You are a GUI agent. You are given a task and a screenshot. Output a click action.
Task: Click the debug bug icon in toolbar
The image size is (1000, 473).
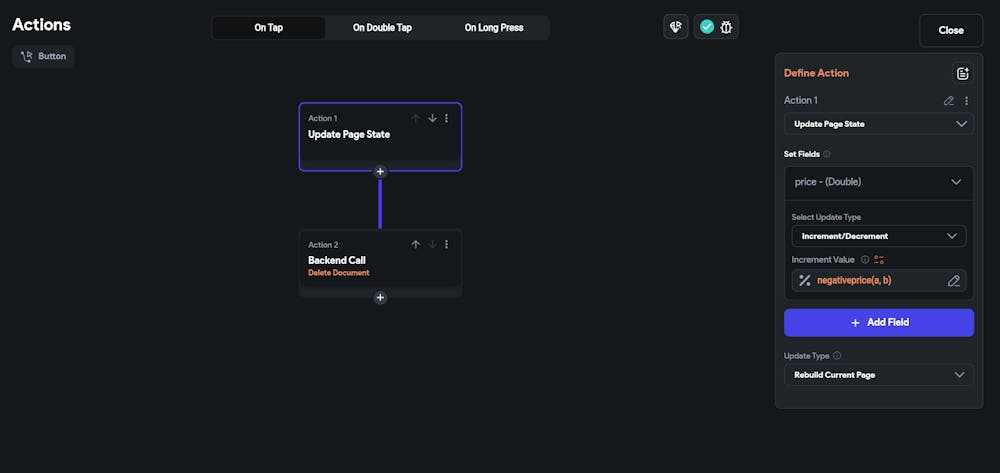pos(726,27)
